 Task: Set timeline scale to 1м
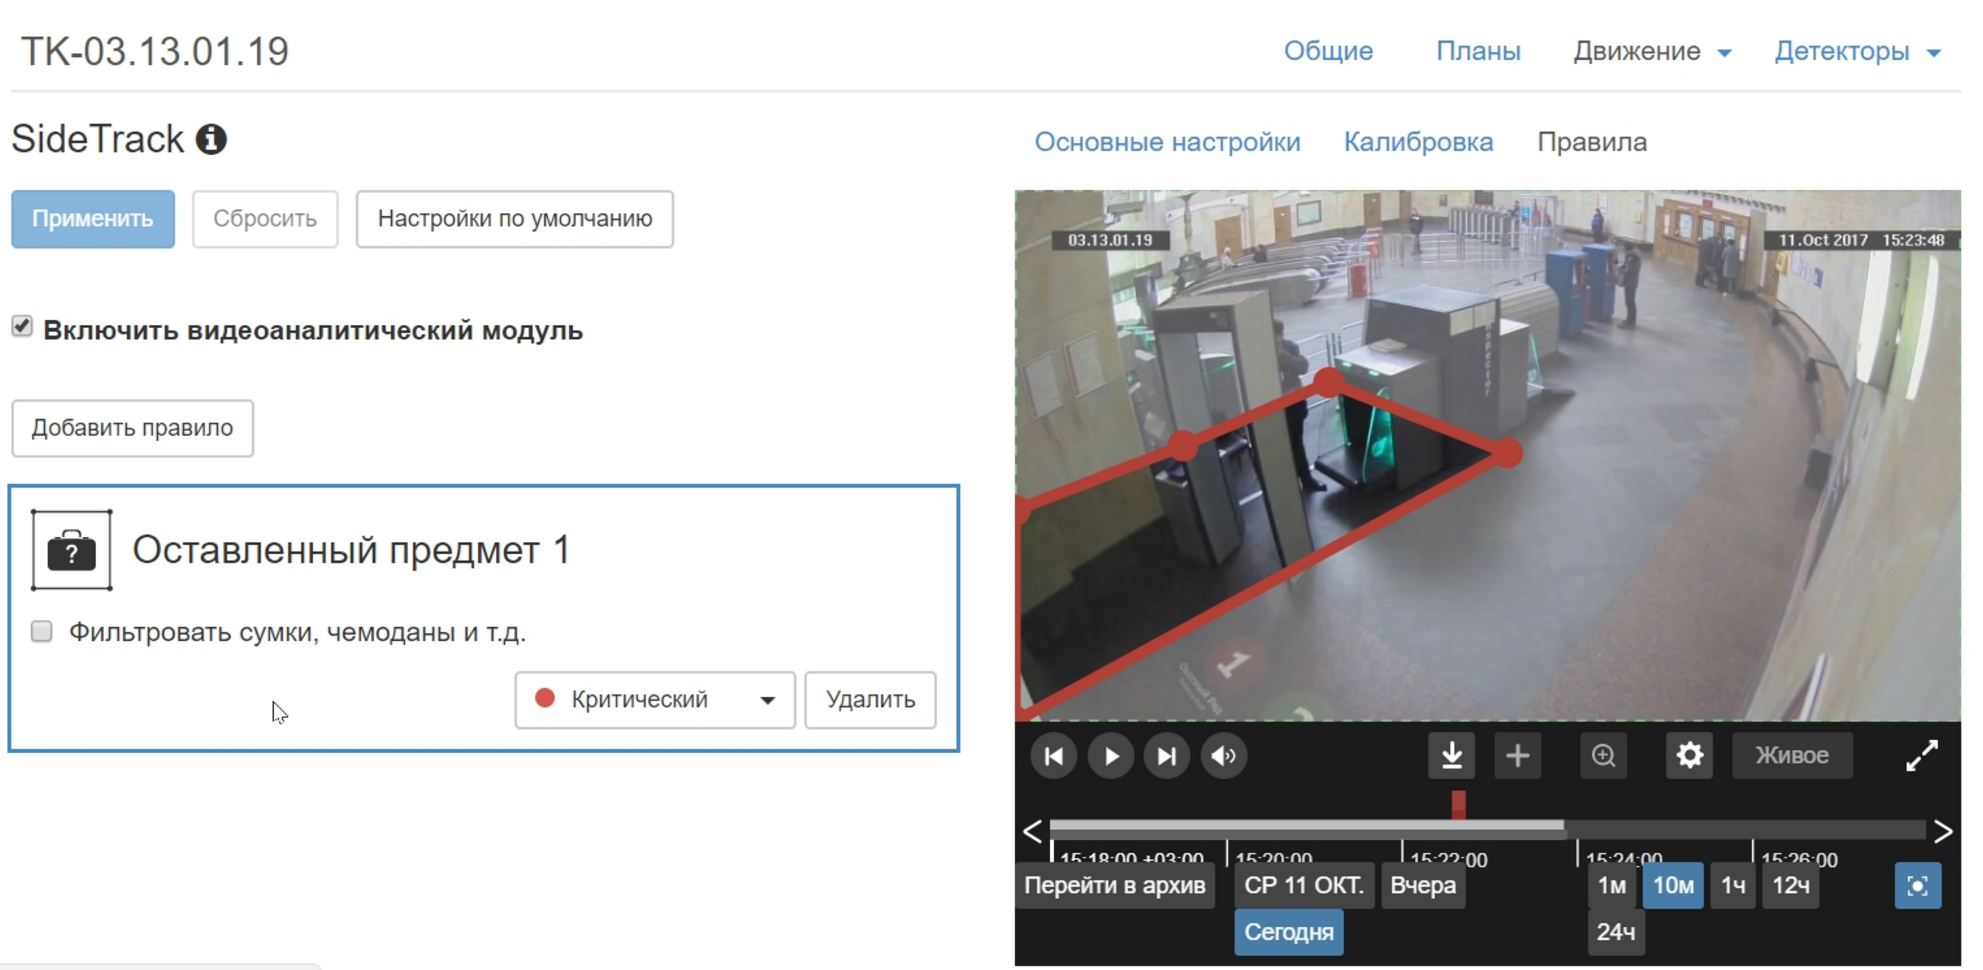1612,886
